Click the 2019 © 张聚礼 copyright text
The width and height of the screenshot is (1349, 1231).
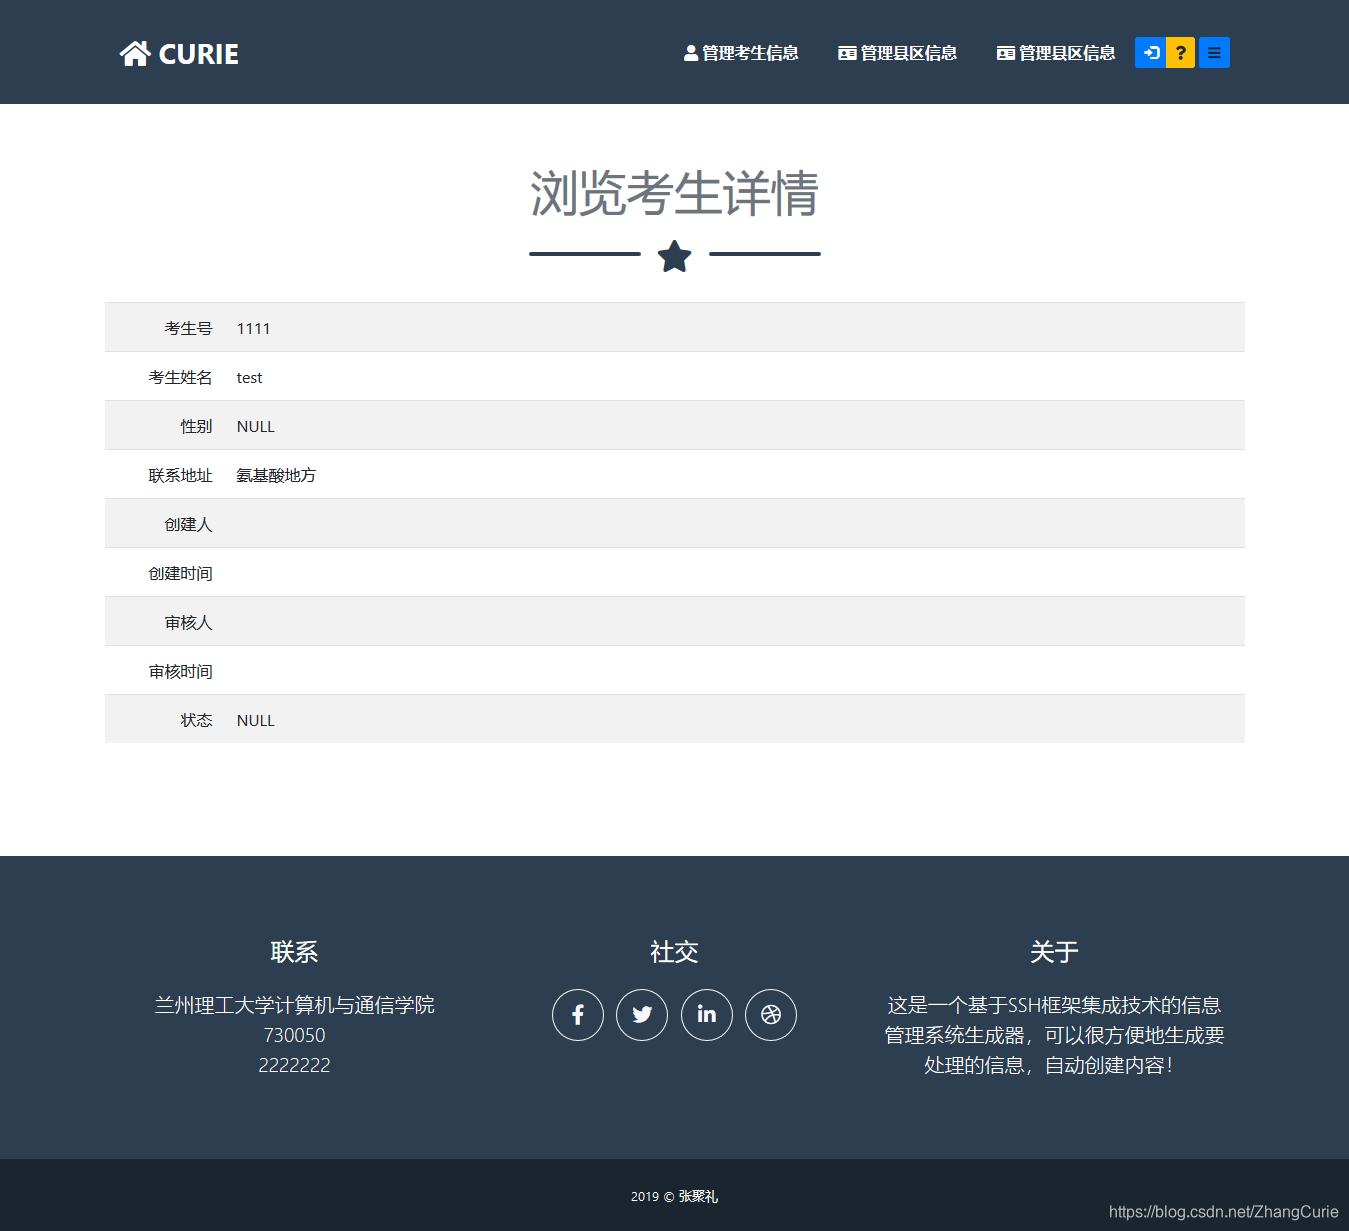(x=675, y=1196)
